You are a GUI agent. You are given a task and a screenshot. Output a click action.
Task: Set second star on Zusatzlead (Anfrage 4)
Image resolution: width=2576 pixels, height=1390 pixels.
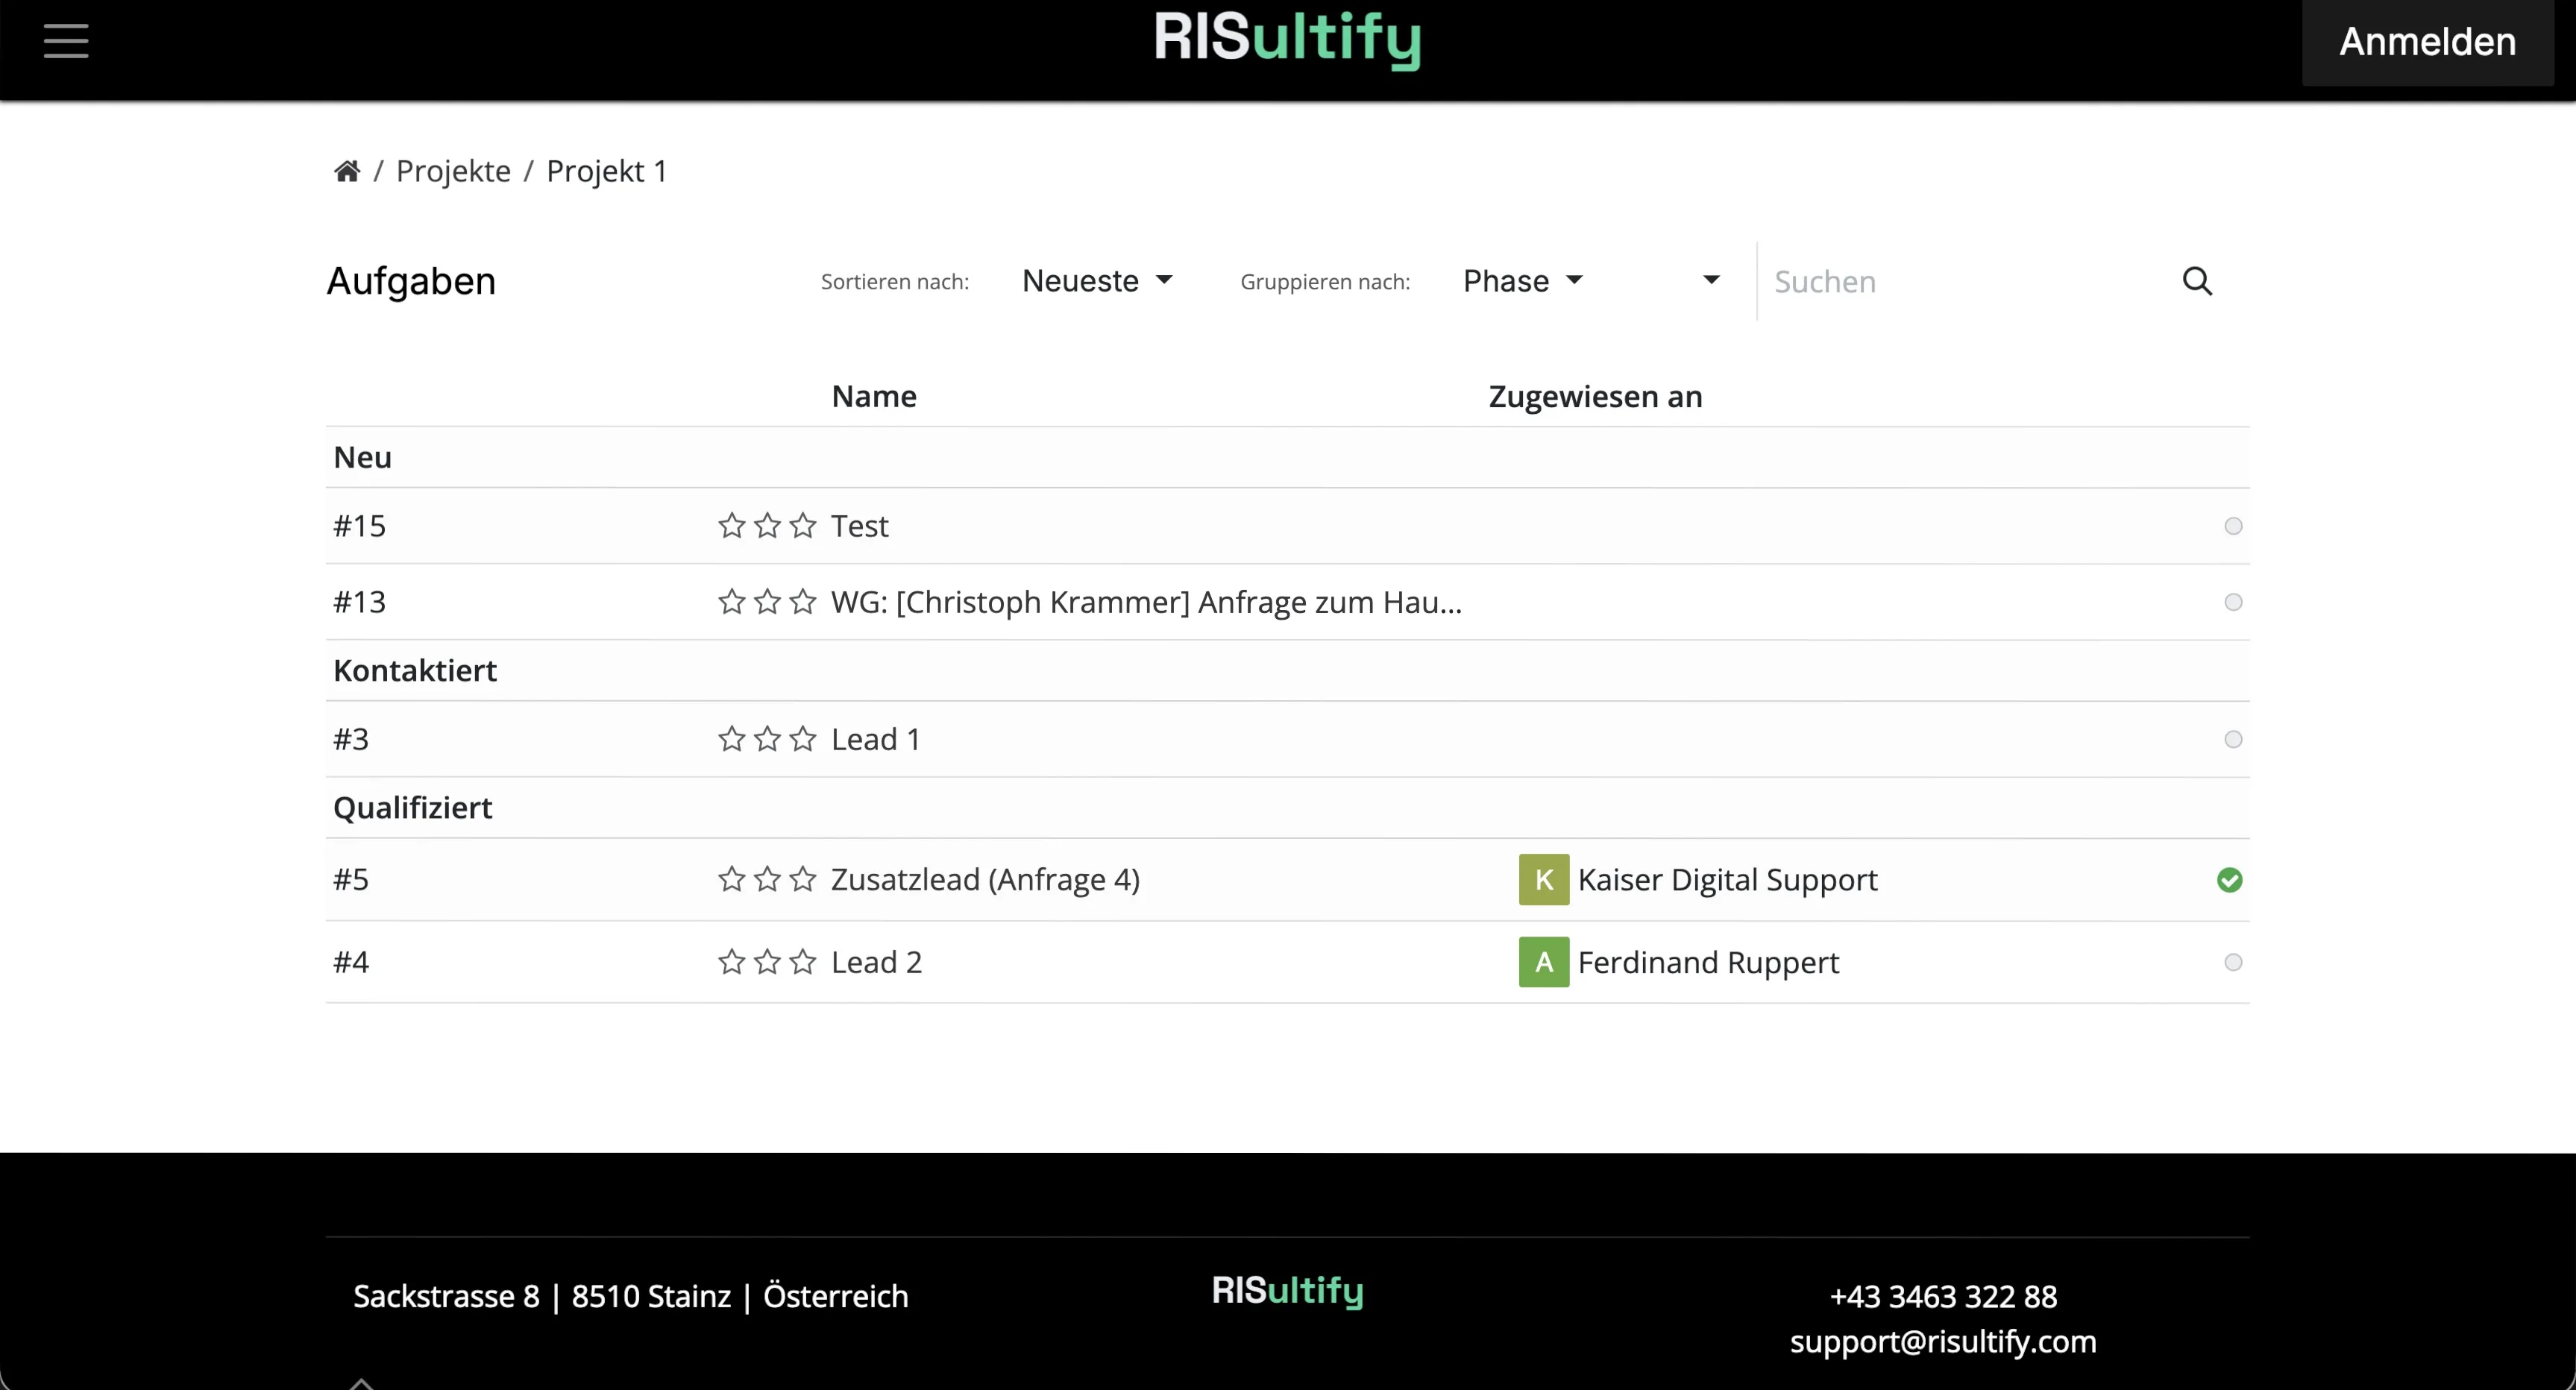[x=768, y=879]
